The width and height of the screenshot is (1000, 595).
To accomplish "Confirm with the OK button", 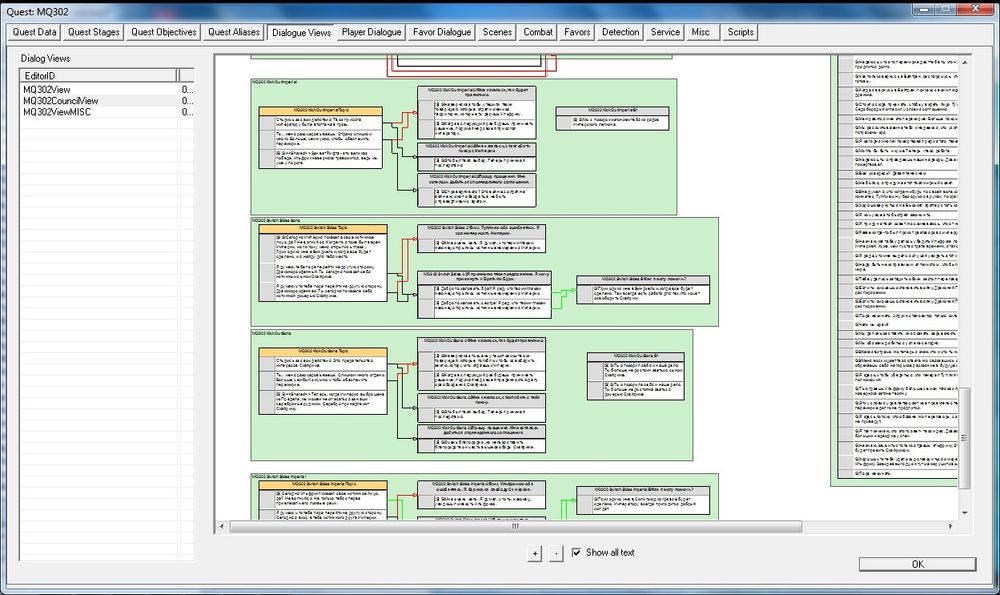I will (x=917, y=564).
